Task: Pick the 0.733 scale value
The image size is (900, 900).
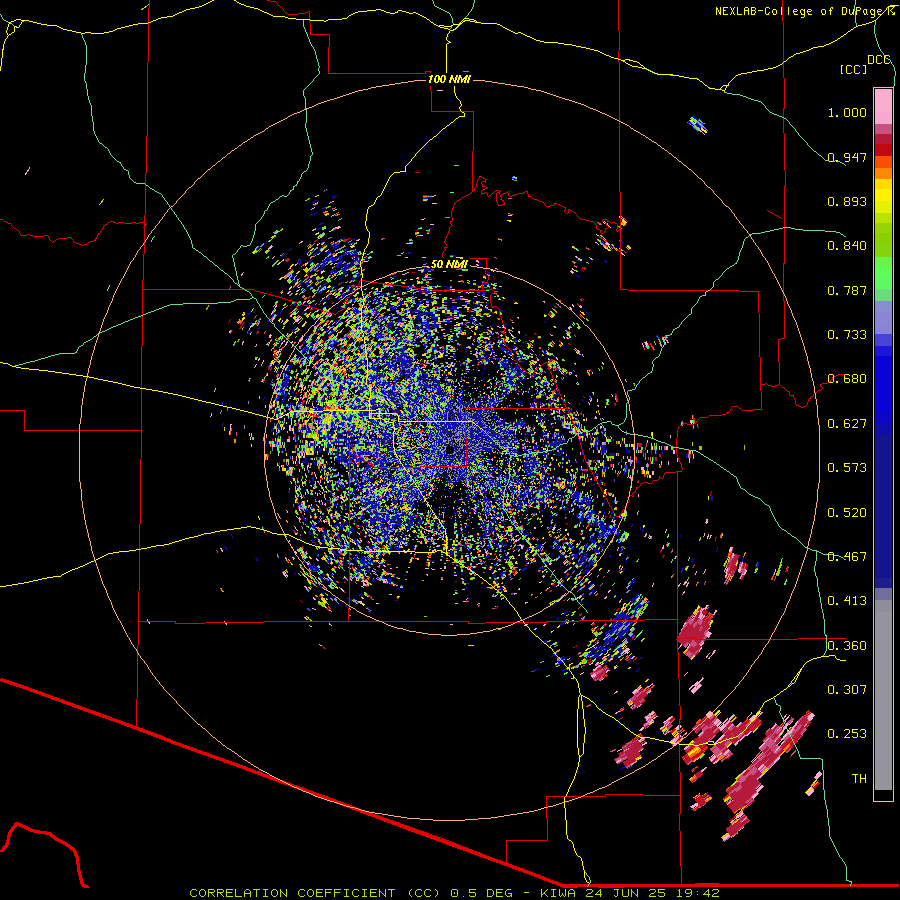Action: 847,335
